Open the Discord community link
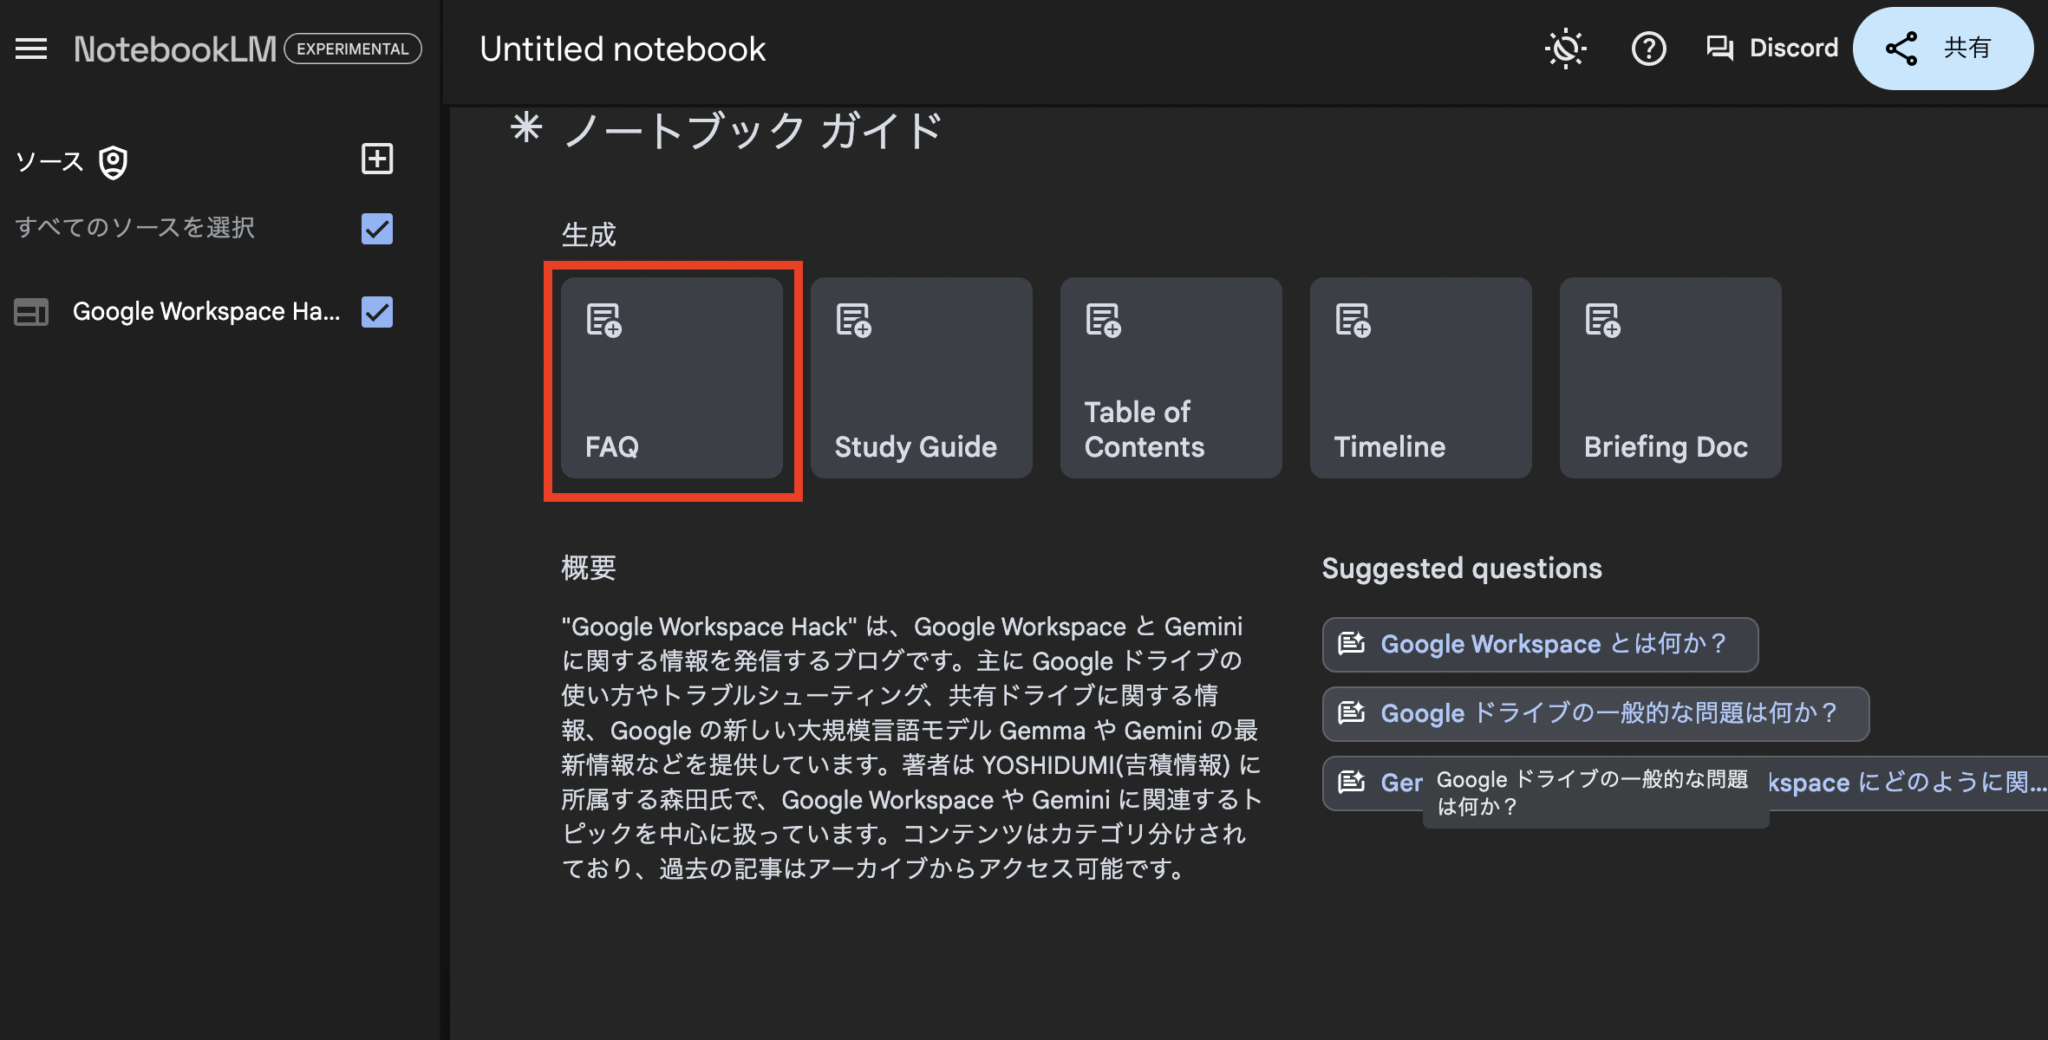Image resolution: width=2048 pixels, height=1040 pixels. (1772, 48)
